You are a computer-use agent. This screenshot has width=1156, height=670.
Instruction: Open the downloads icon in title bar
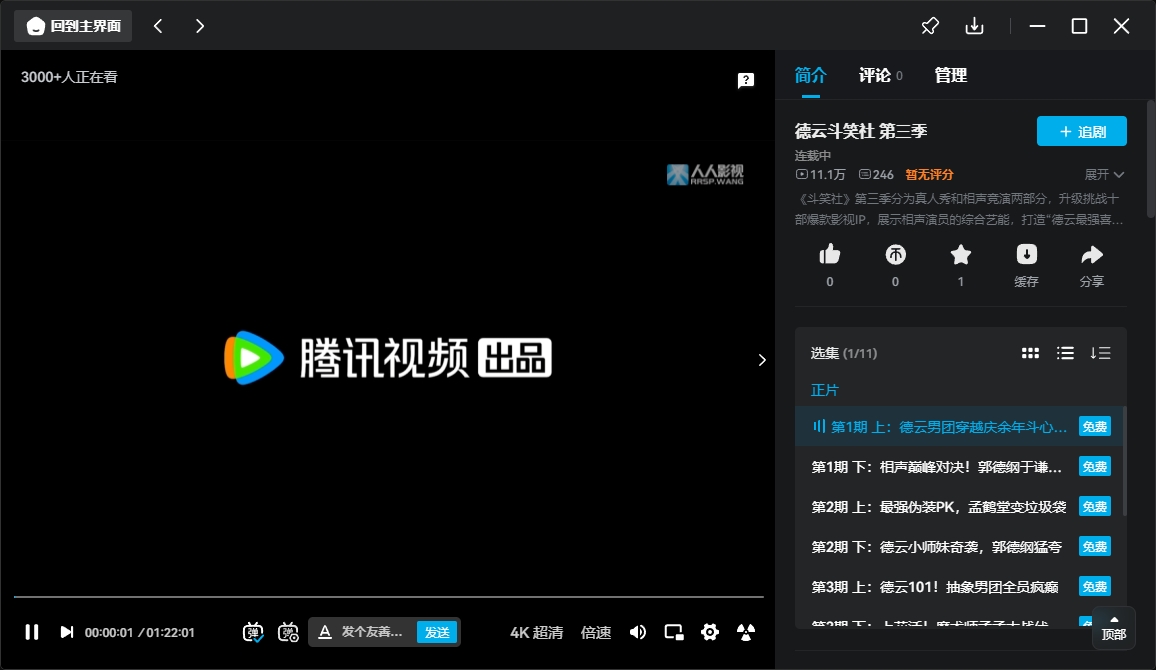(975, 26)
